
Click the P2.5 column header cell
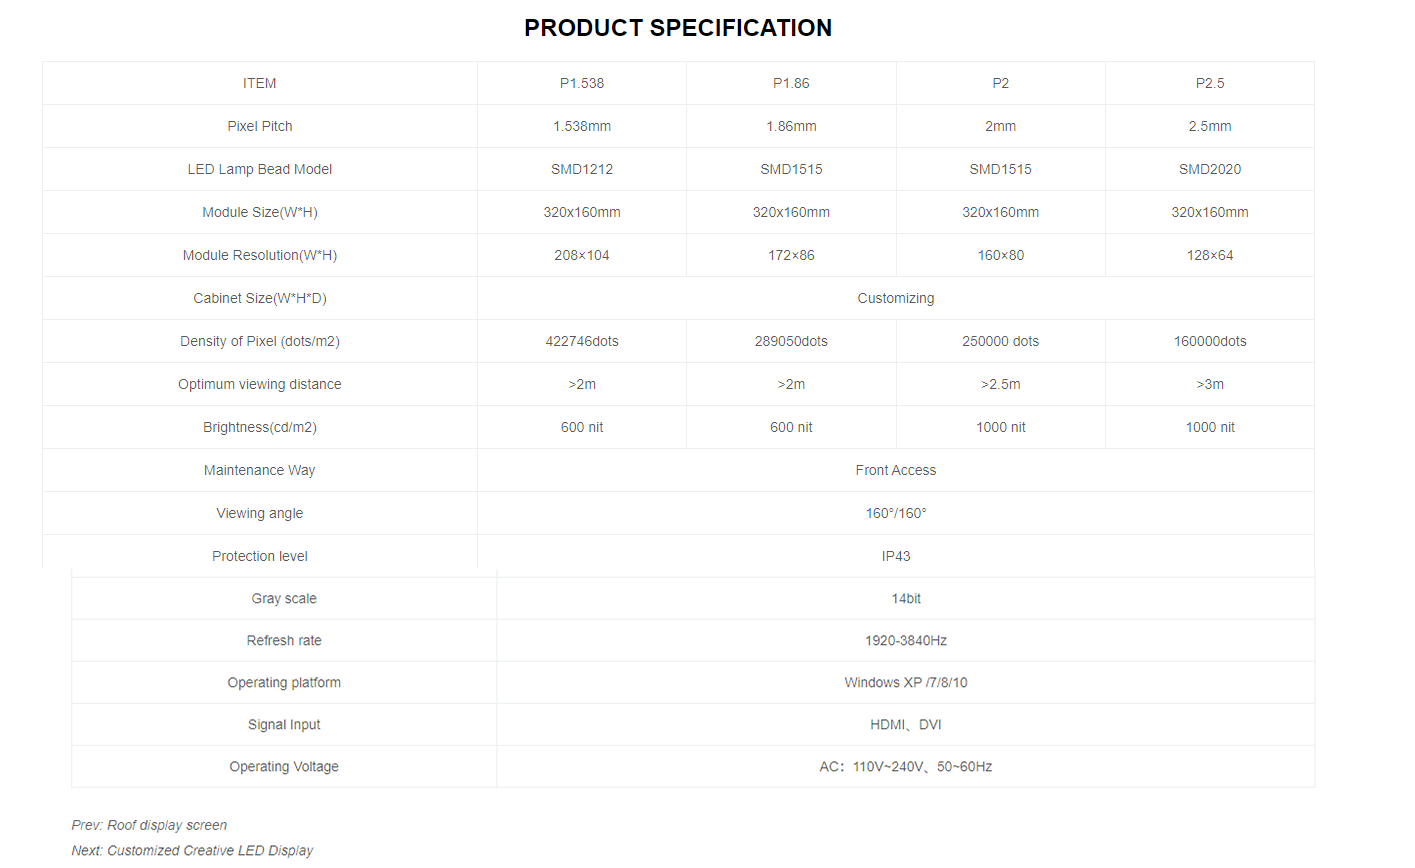[x=1210, y=83]
